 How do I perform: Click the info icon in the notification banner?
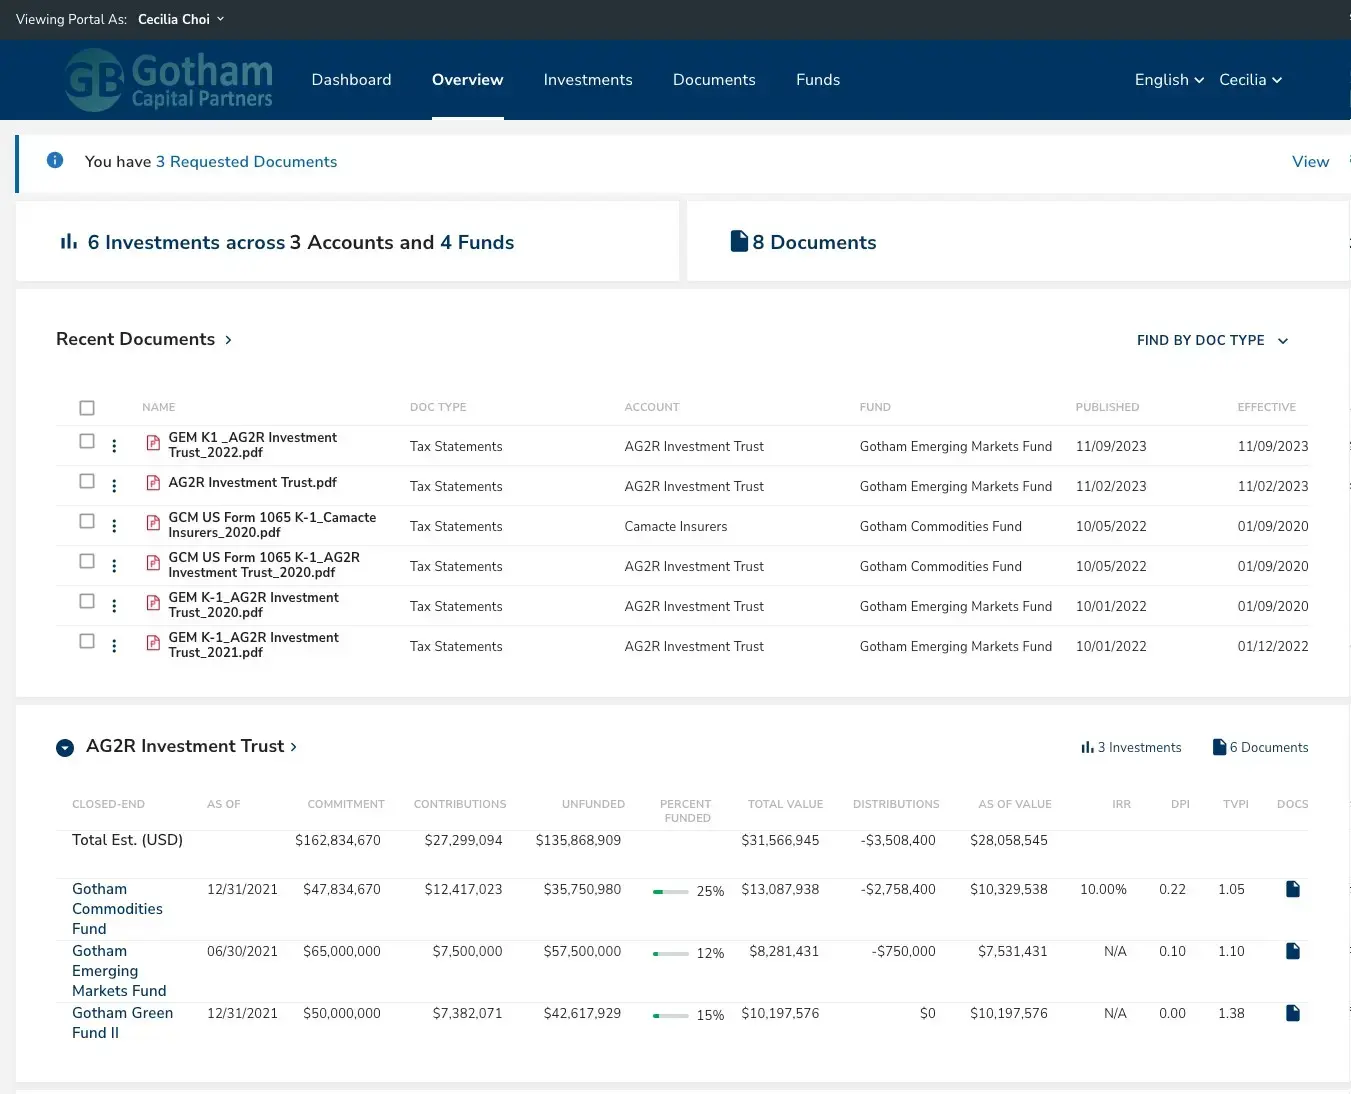coord(55,160)
